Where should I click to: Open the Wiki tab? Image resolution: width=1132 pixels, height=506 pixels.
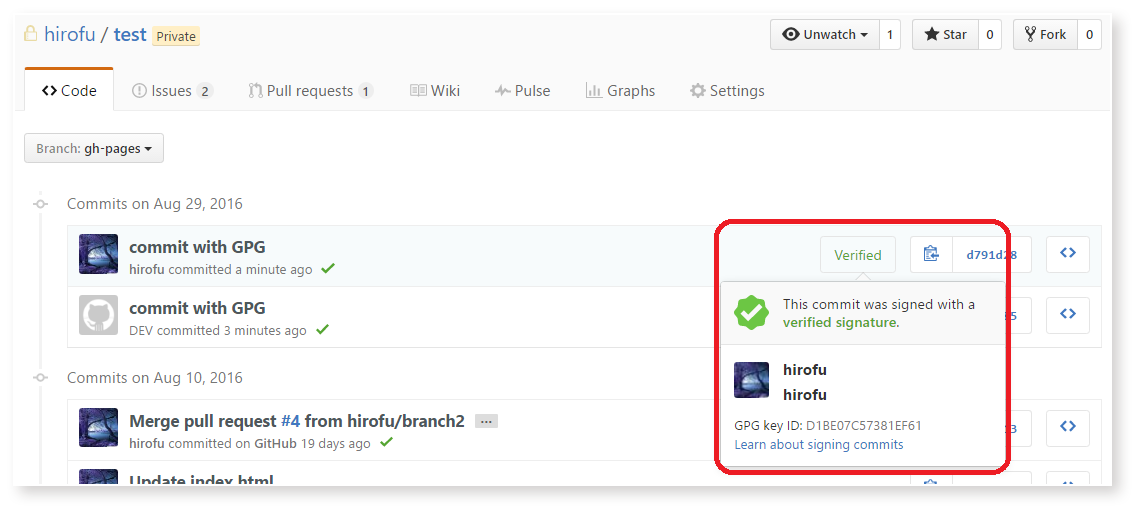pos(435,91)
